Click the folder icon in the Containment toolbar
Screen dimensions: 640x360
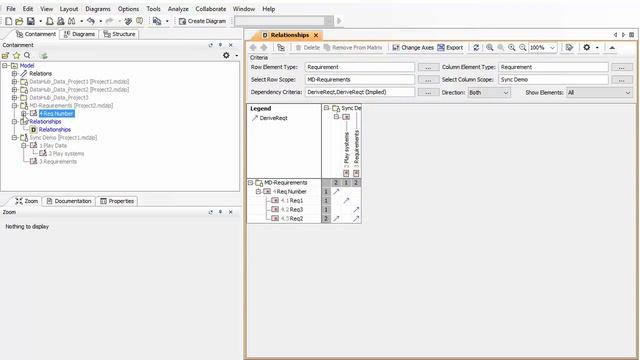click(5, 56)
